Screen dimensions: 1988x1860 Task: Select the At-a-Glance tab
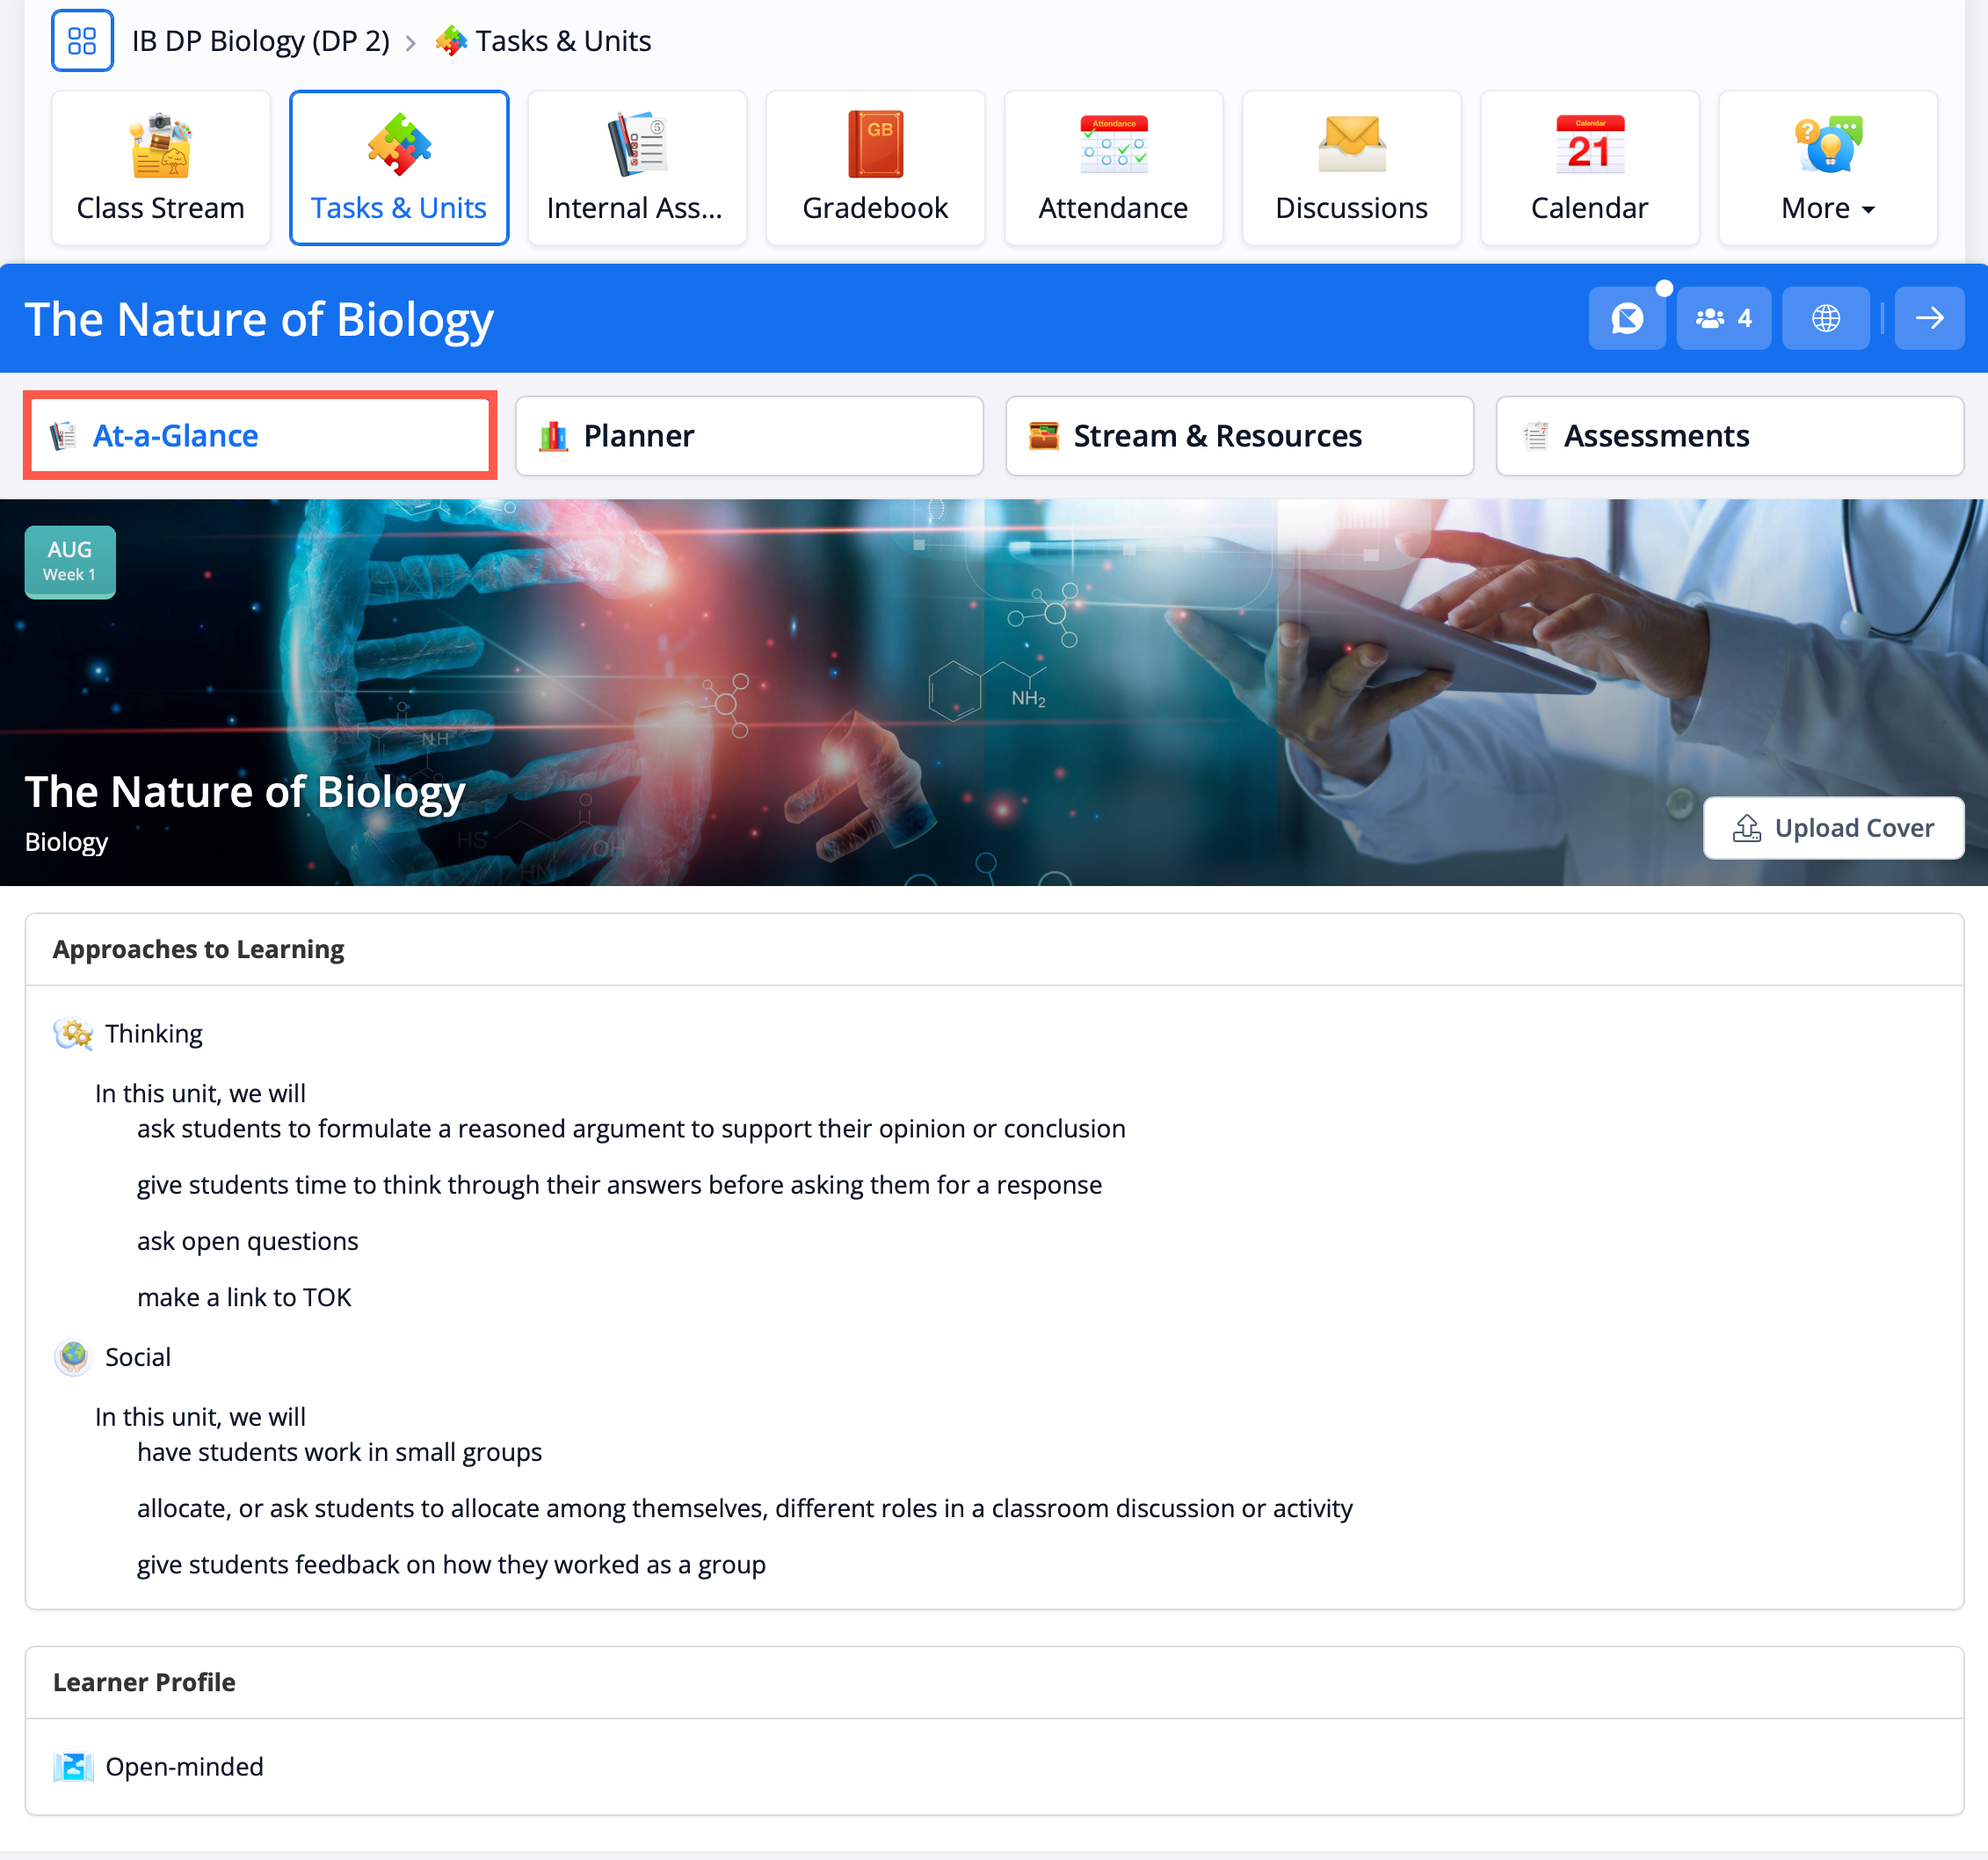pyautogui.click(x=260, y=436)
